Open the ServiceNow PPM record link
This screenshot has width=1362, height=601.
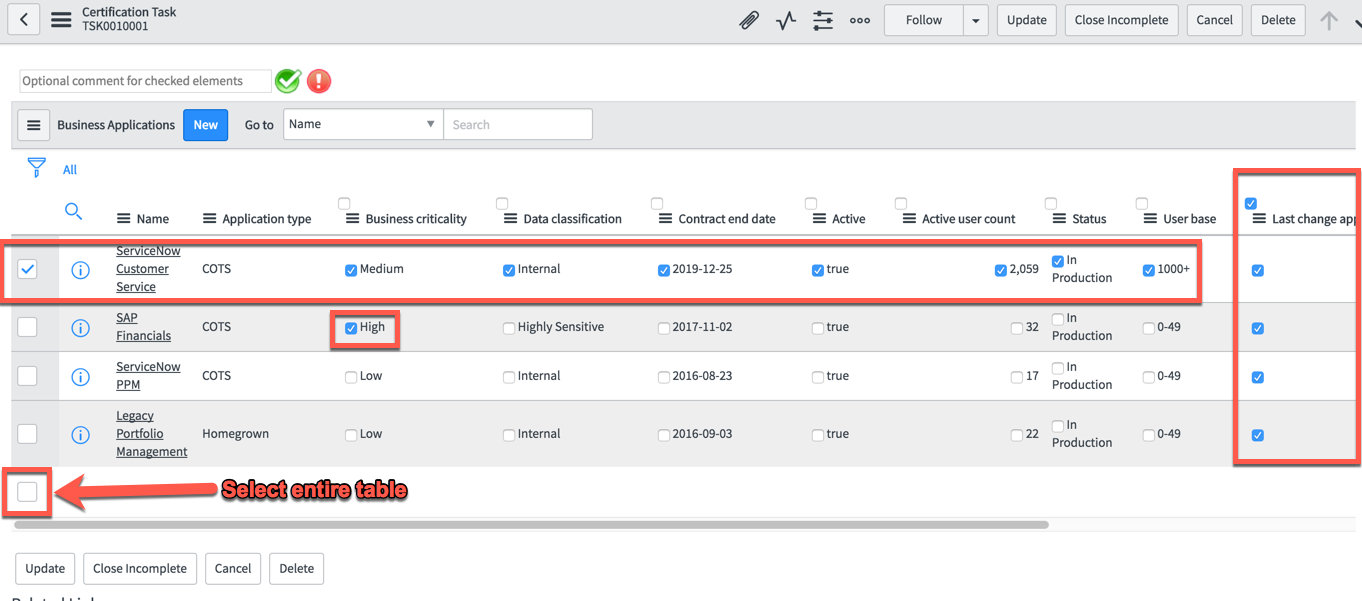pos(148,376)
